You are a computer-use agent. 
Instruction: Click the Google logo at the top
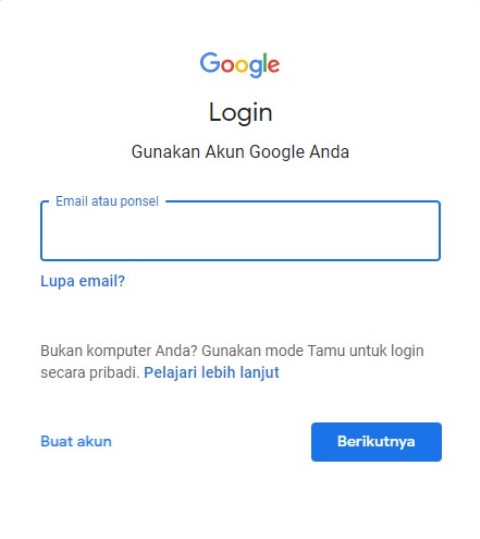point(240,65)
